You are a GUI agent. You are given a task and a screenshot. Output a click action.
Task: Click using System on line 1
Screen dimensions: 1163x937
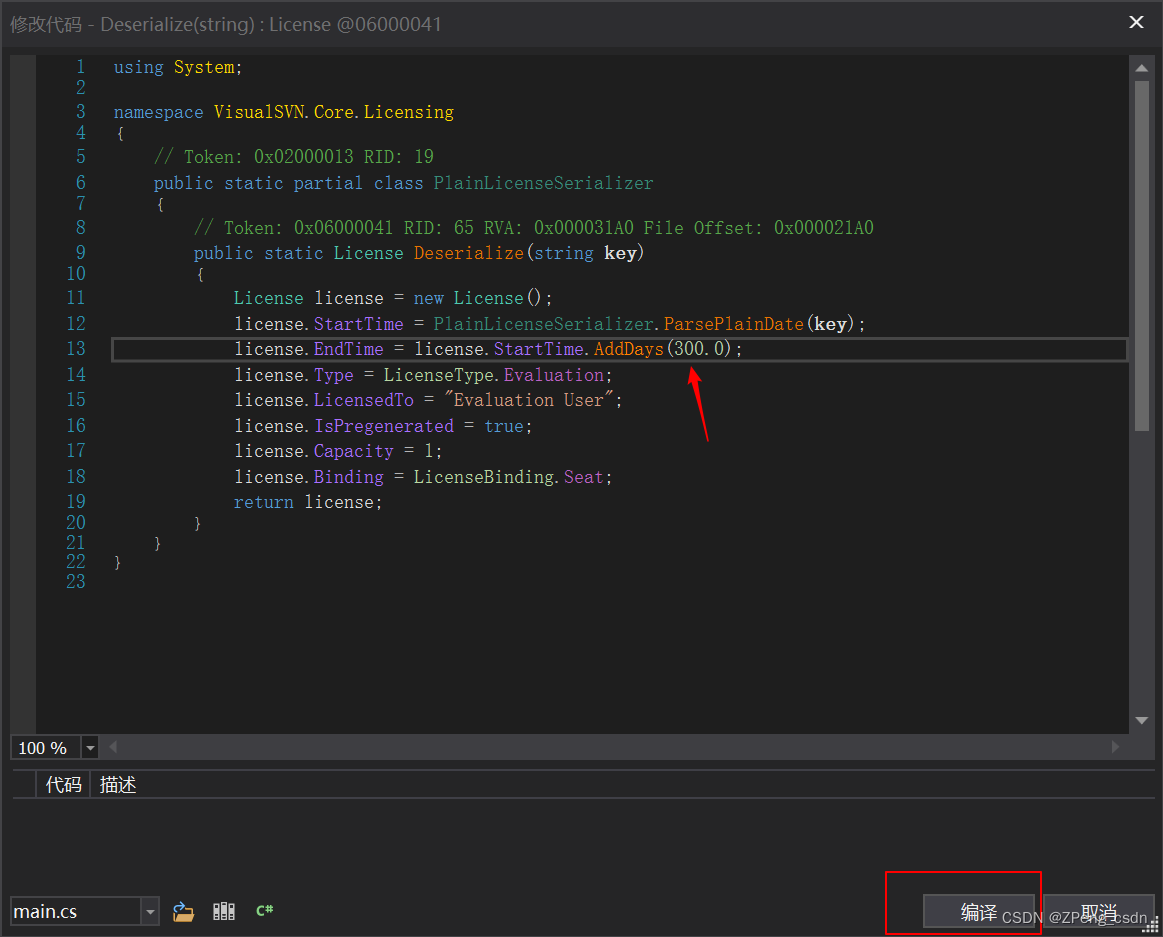[178, 68]
